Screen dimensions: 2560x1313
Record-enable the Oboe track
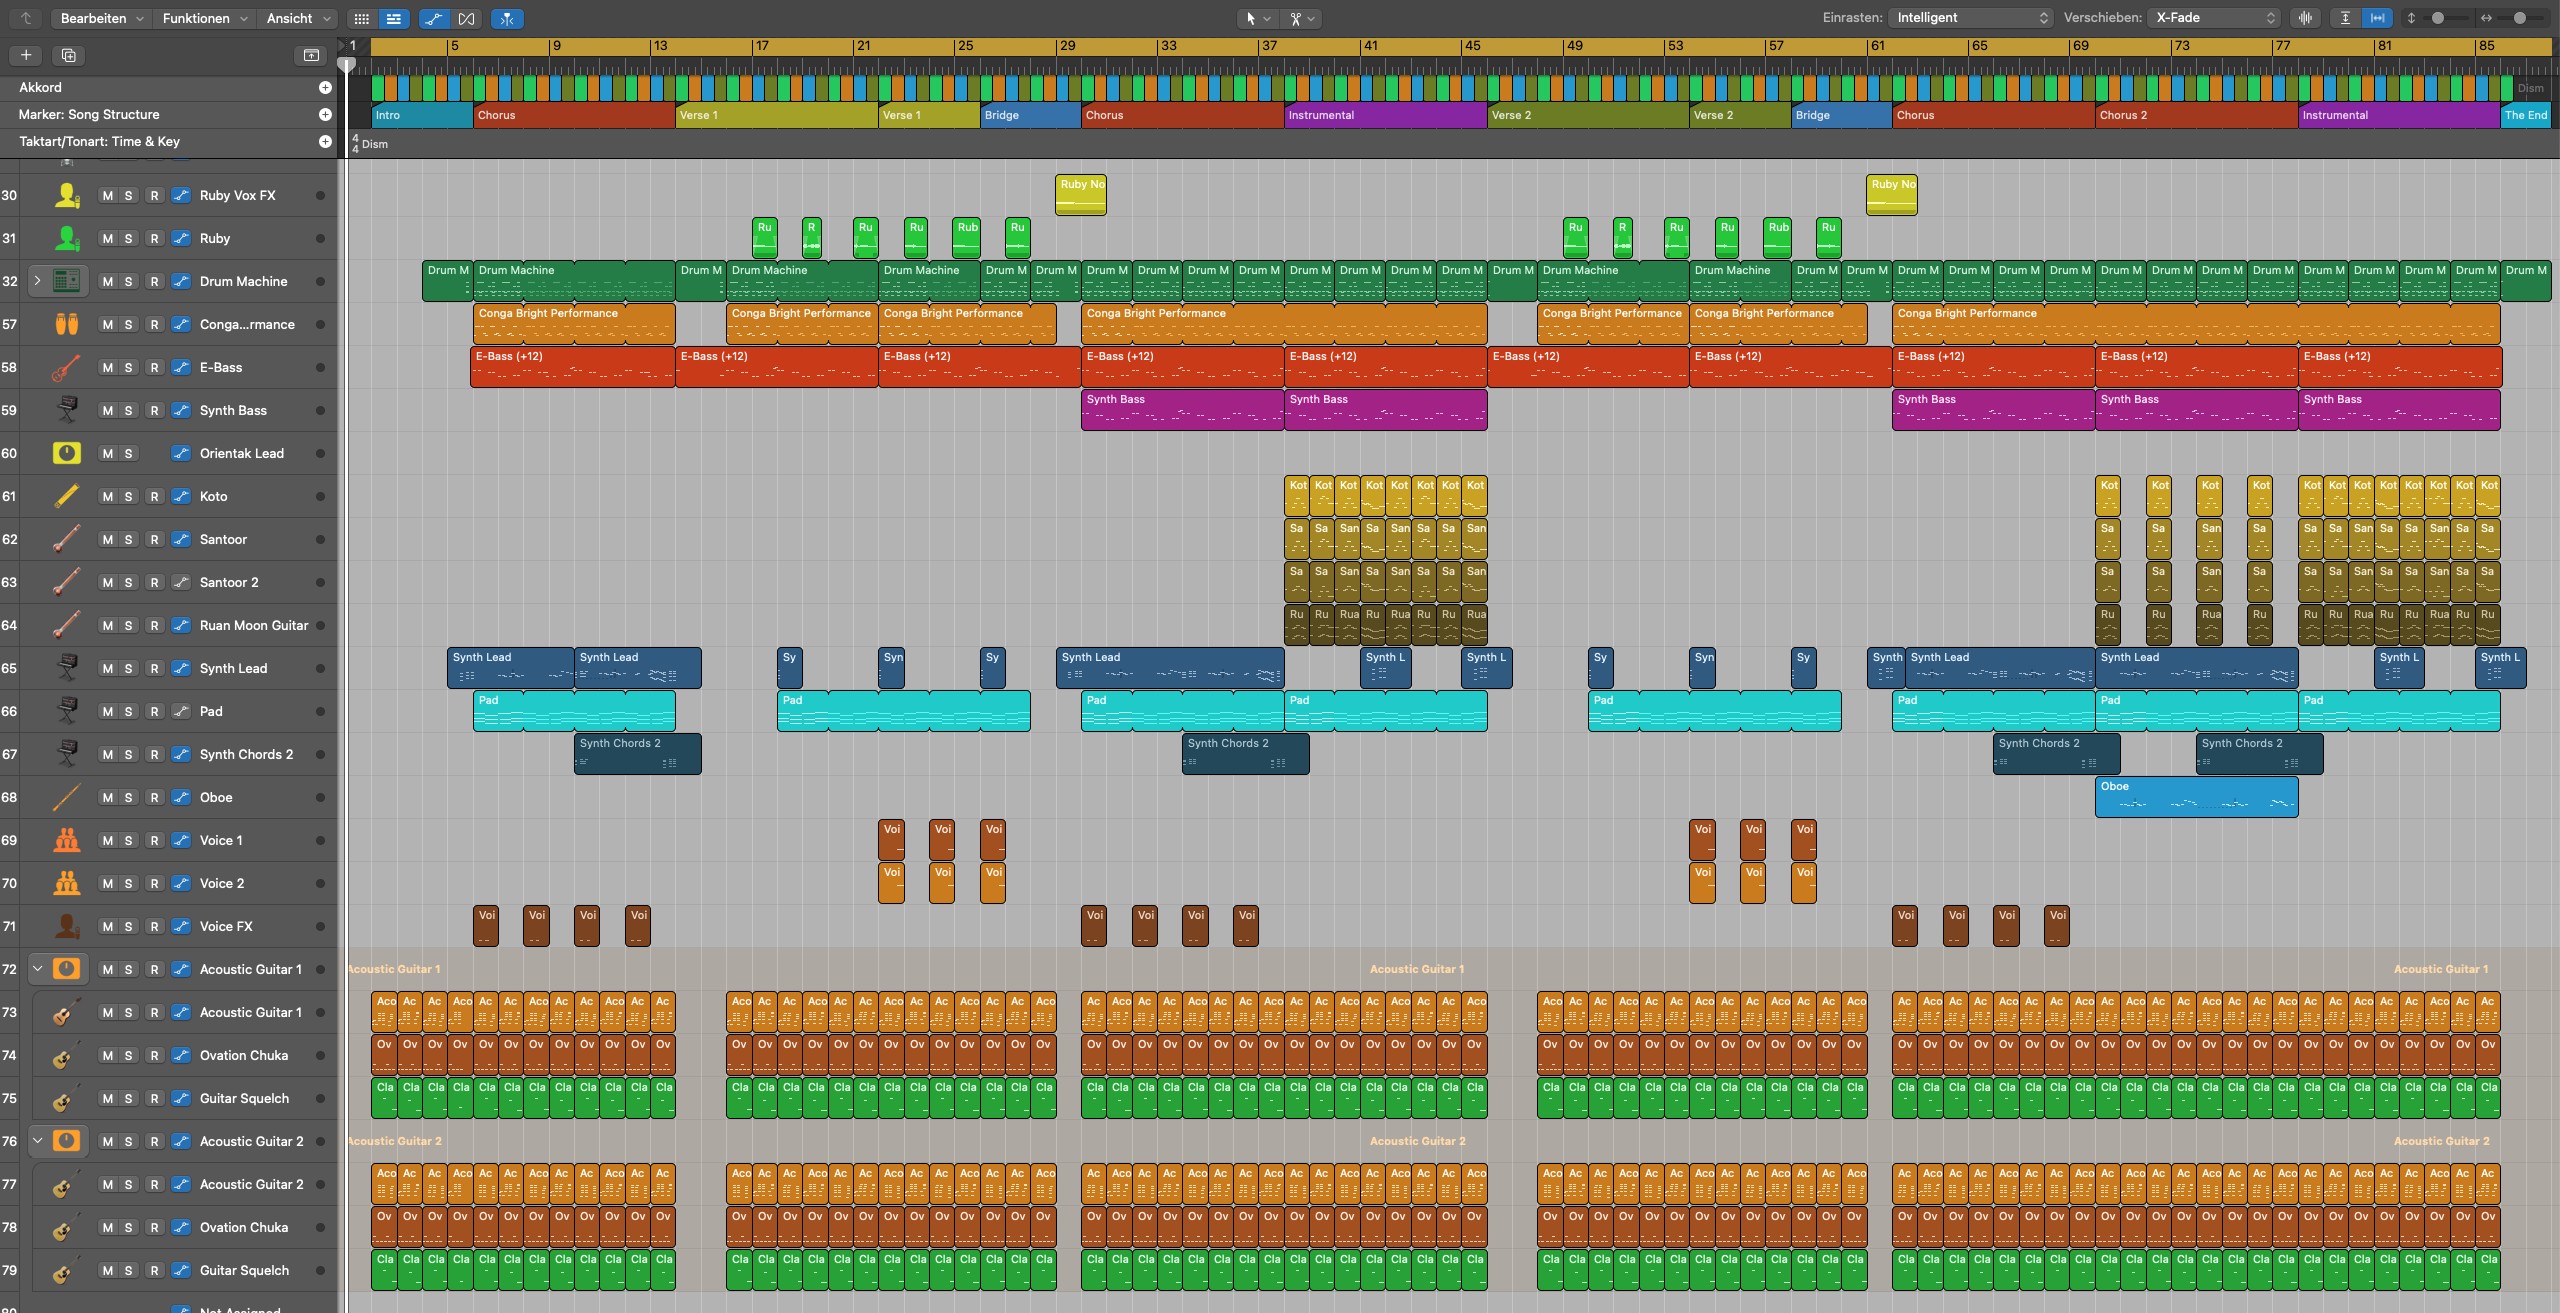pyautogui.click(x=154, y=798)
